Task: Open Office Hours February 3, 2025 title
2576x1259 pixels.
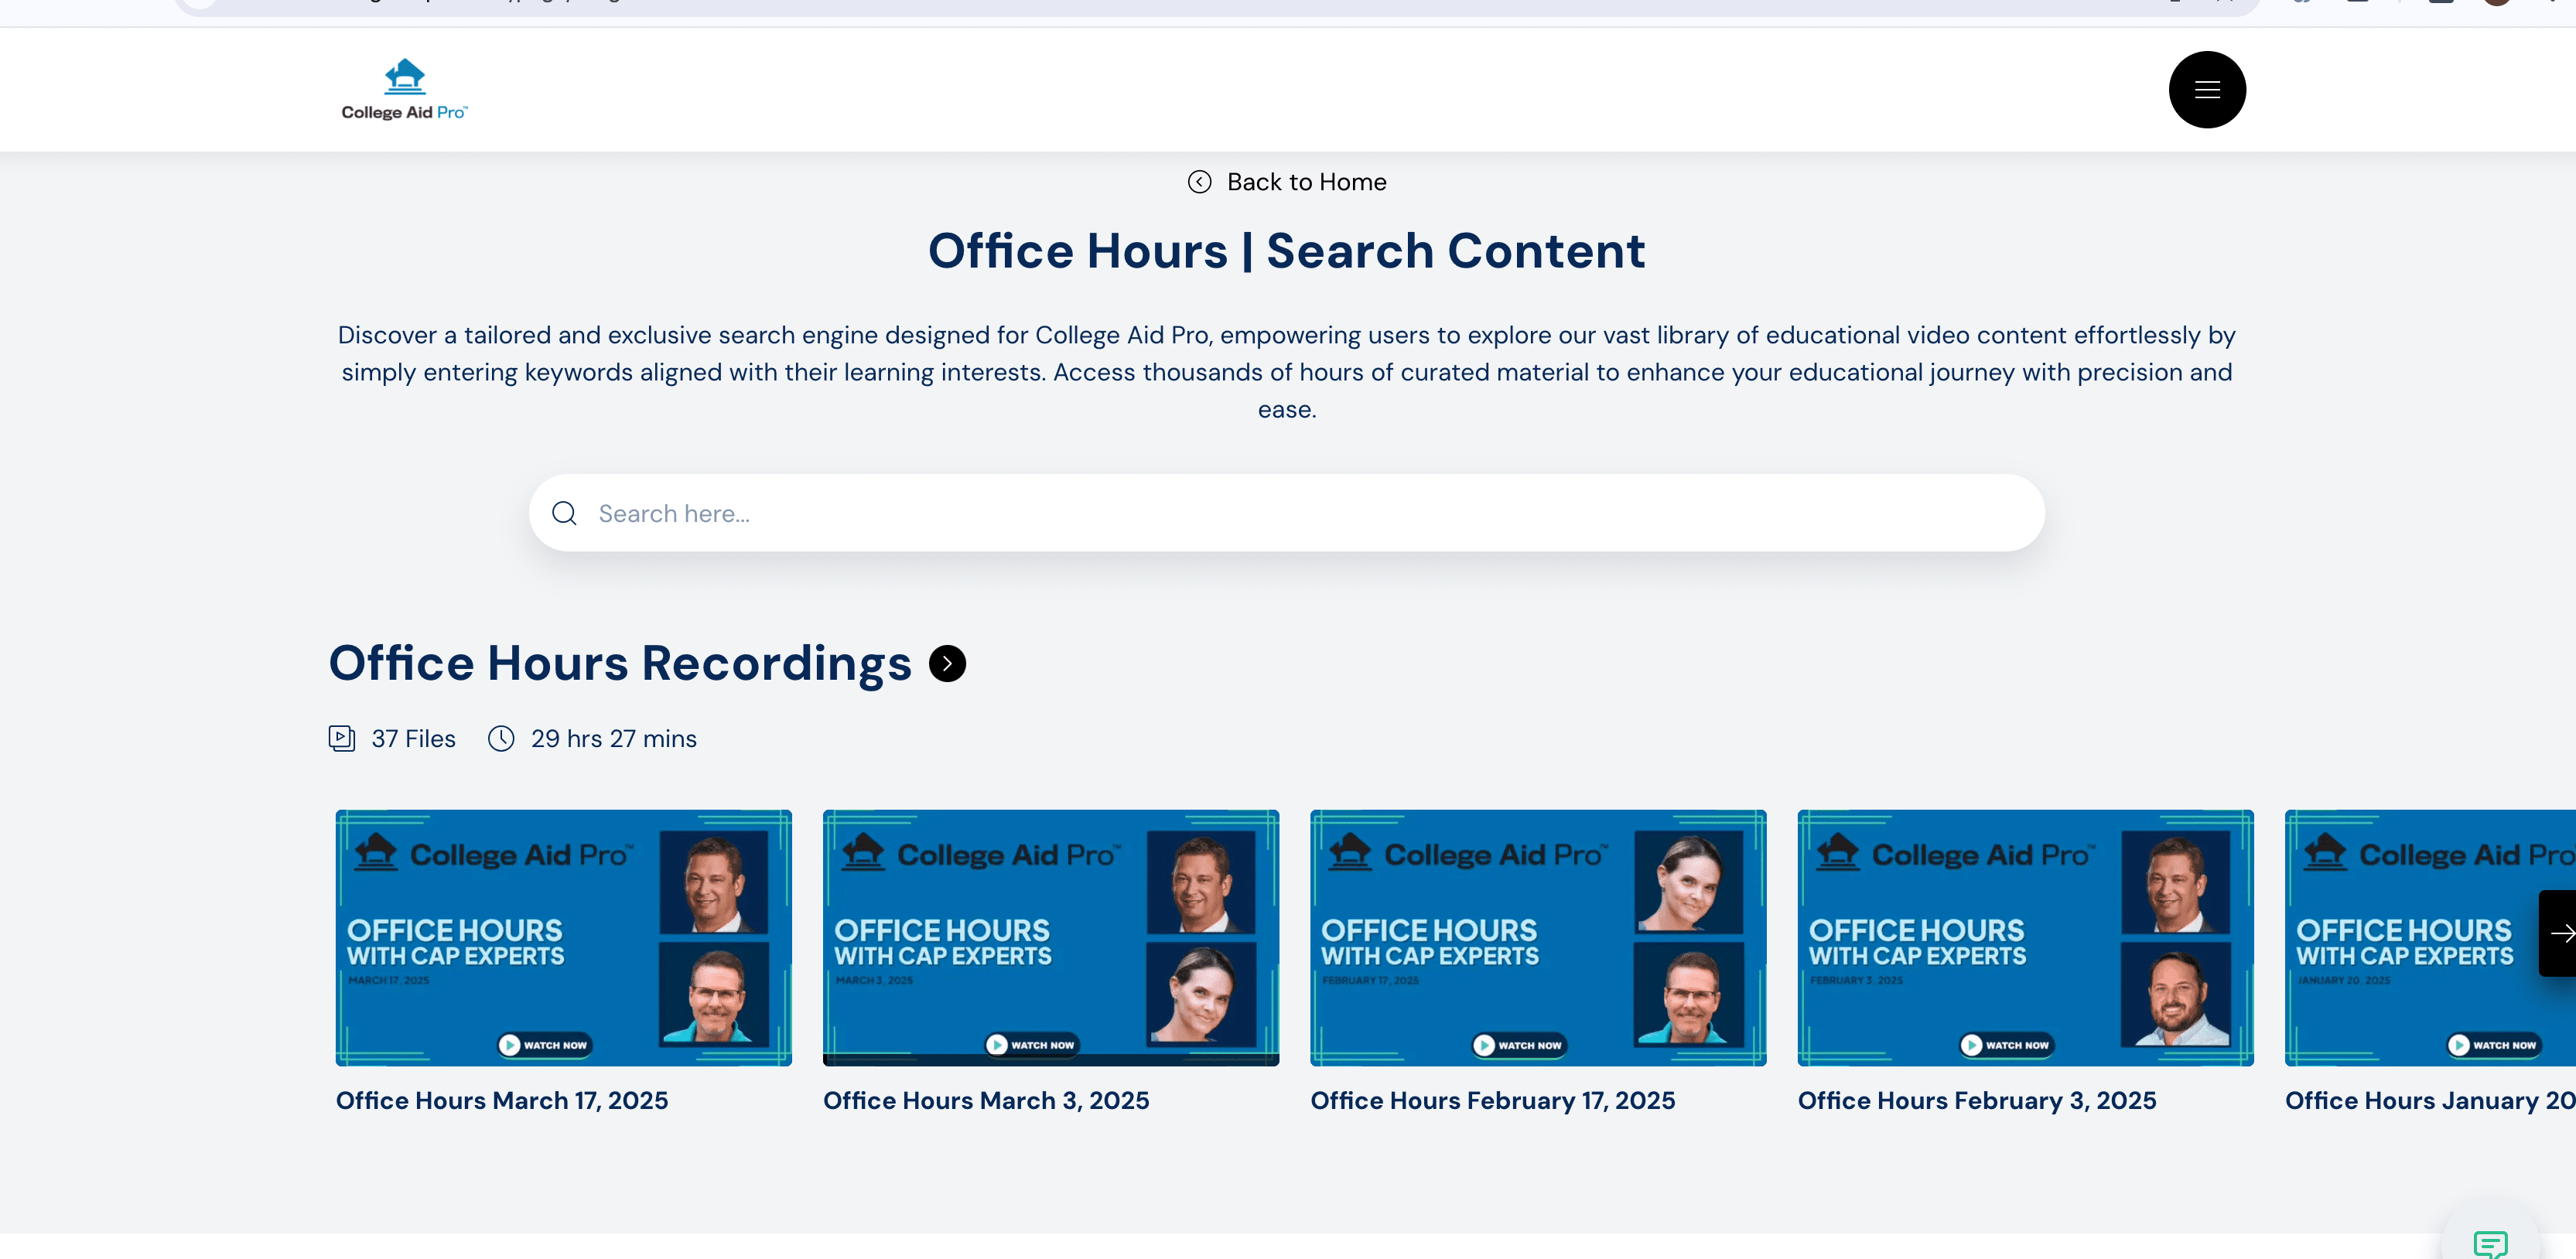Action: [x=1977, y=1100]
